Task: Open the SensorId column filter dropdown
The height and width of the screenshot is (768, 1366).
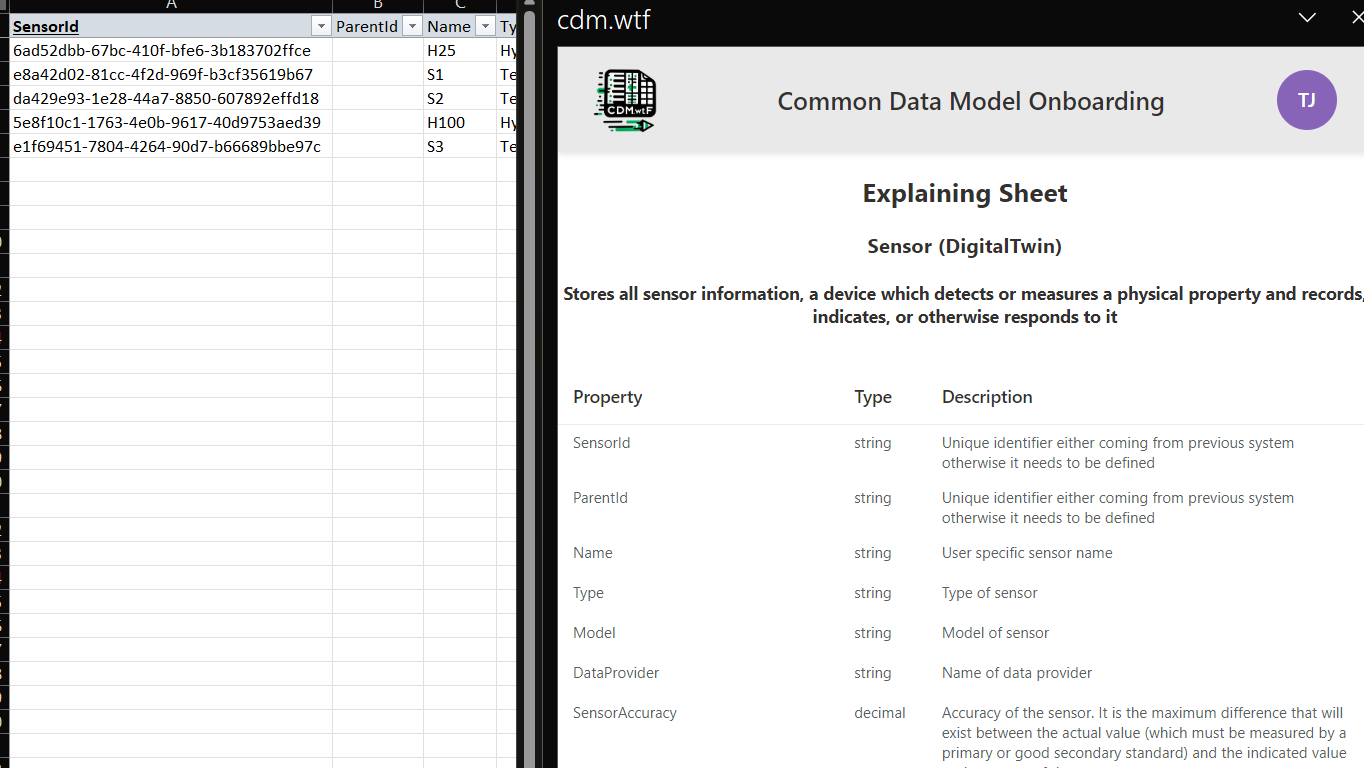Action: pos(321,27)
